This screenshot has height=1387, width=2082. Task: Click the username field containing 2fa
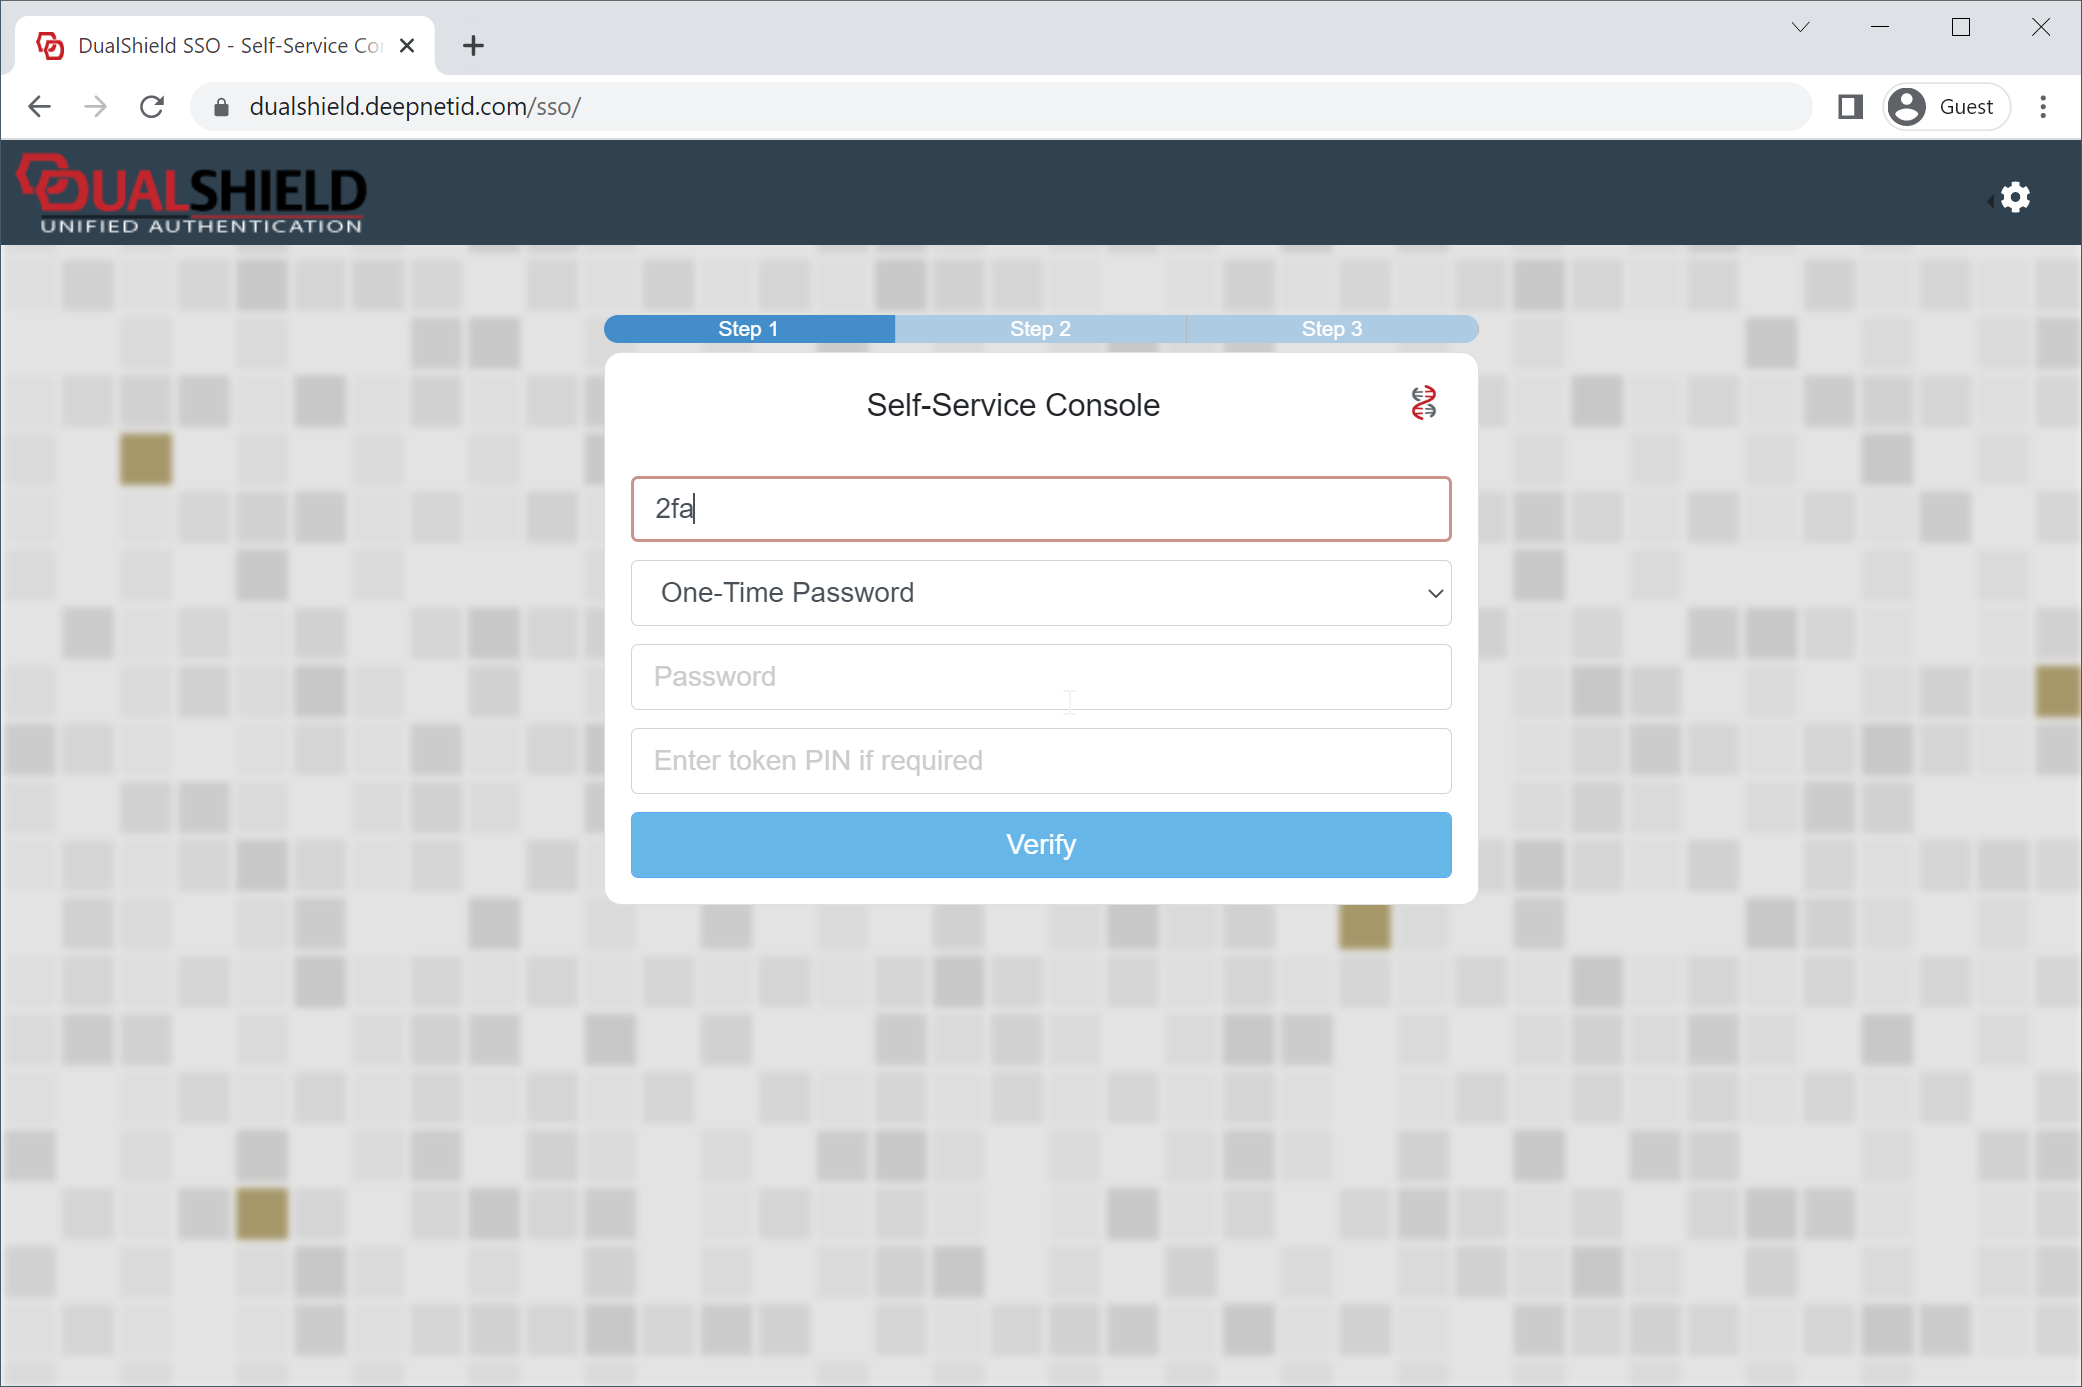(1040, 509)
